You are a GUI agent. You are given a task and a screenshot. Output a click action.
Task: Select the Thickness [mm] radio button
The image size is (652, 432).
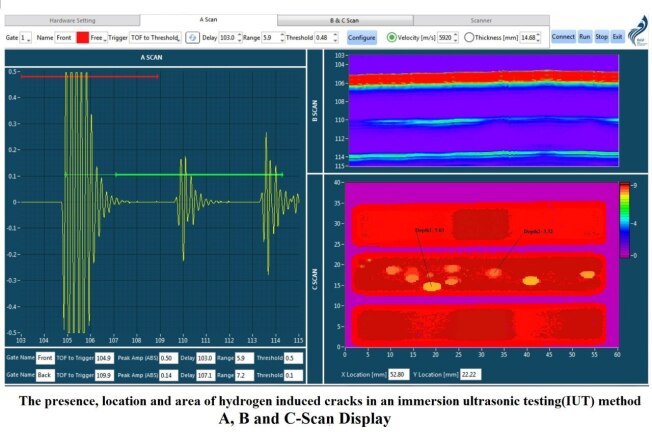tap(469, 37)
